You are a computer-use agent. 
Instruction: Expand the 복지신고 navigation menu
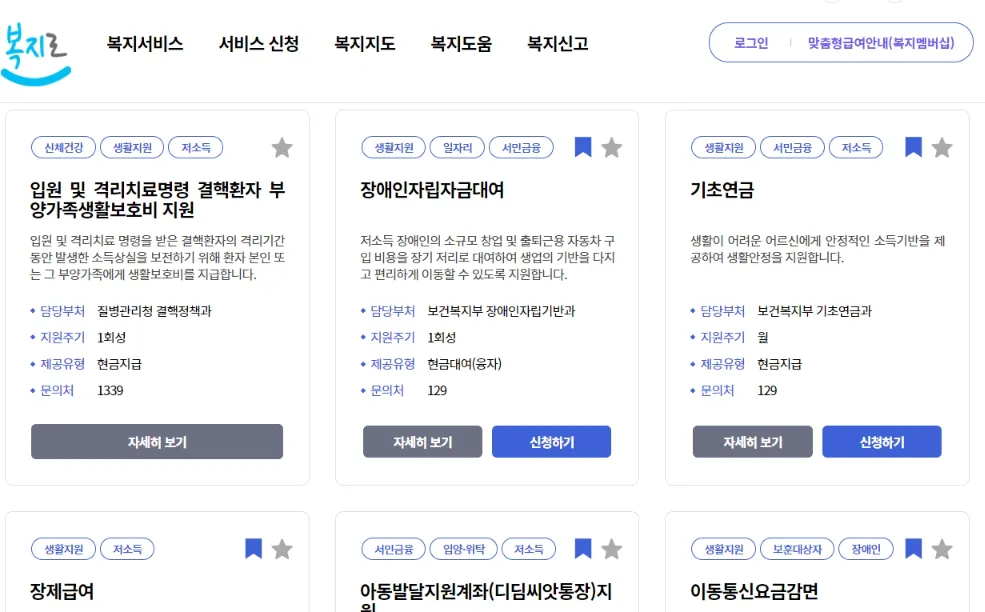tap(558, 44)
